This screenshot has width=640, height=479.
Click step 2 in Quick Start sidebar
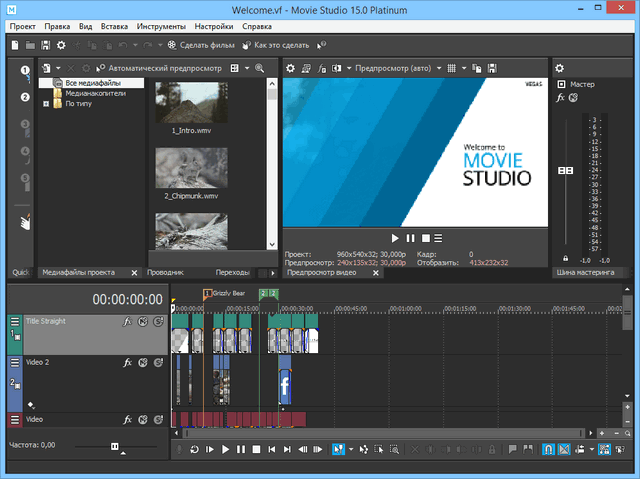(x=25, y=97)
